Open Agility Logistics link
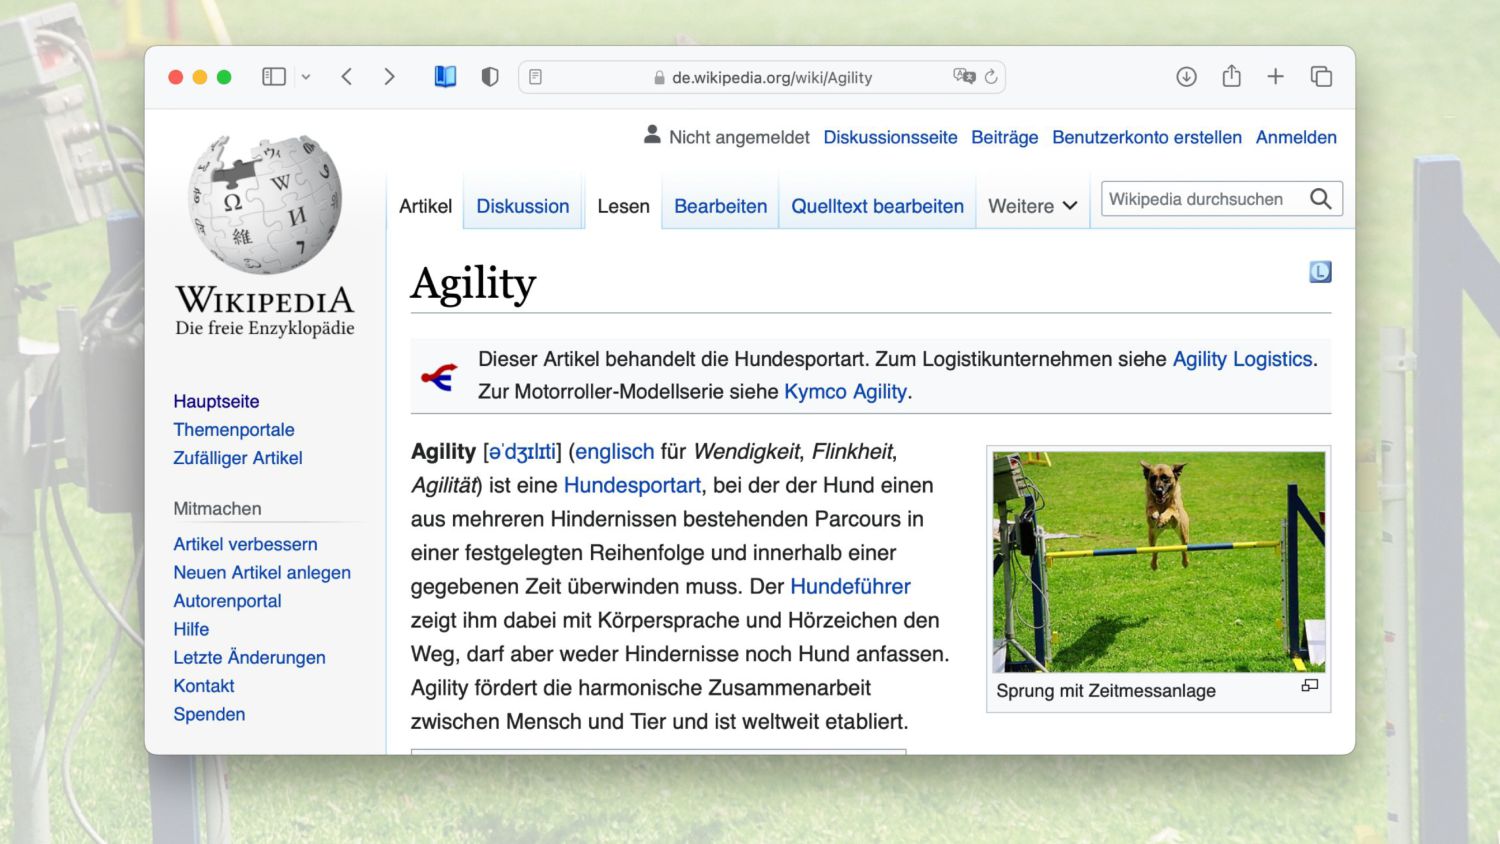Viewport: 1500px width, 844px height. coord(1242,359)
